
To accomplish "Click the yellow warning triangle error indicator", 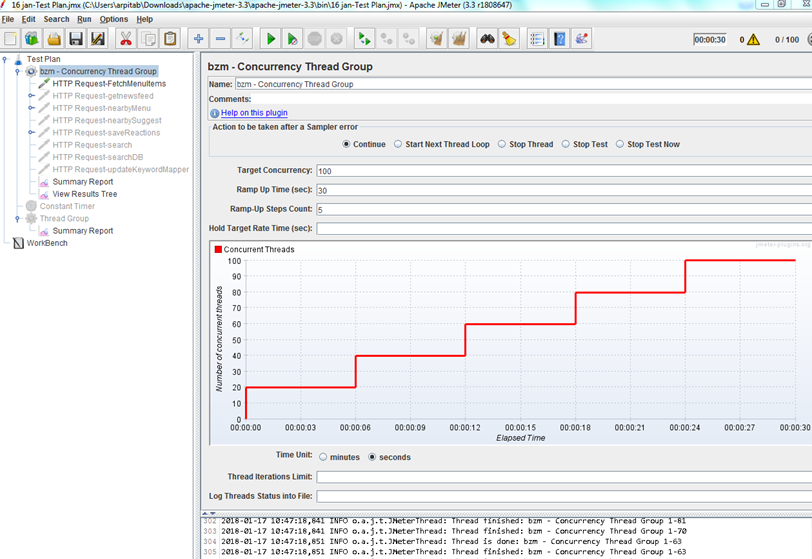I will click(753, 39).
